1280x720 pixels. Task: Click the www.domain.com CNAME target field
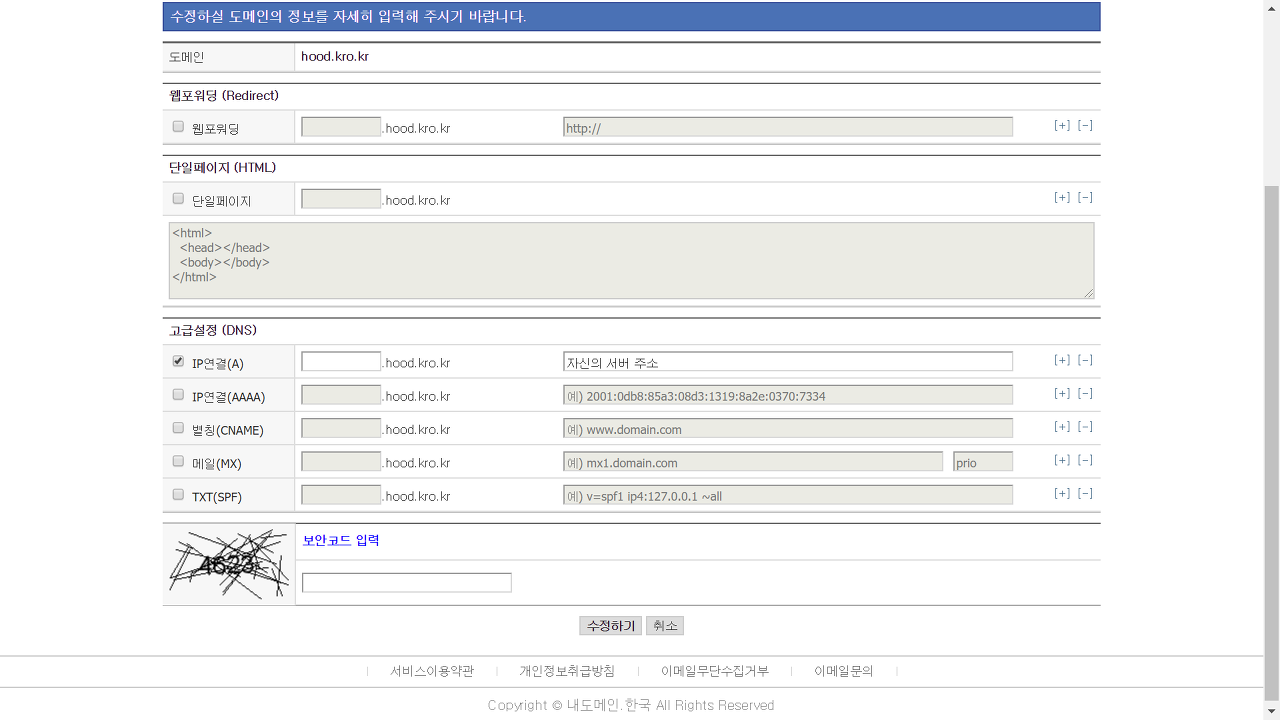(788, 428)
